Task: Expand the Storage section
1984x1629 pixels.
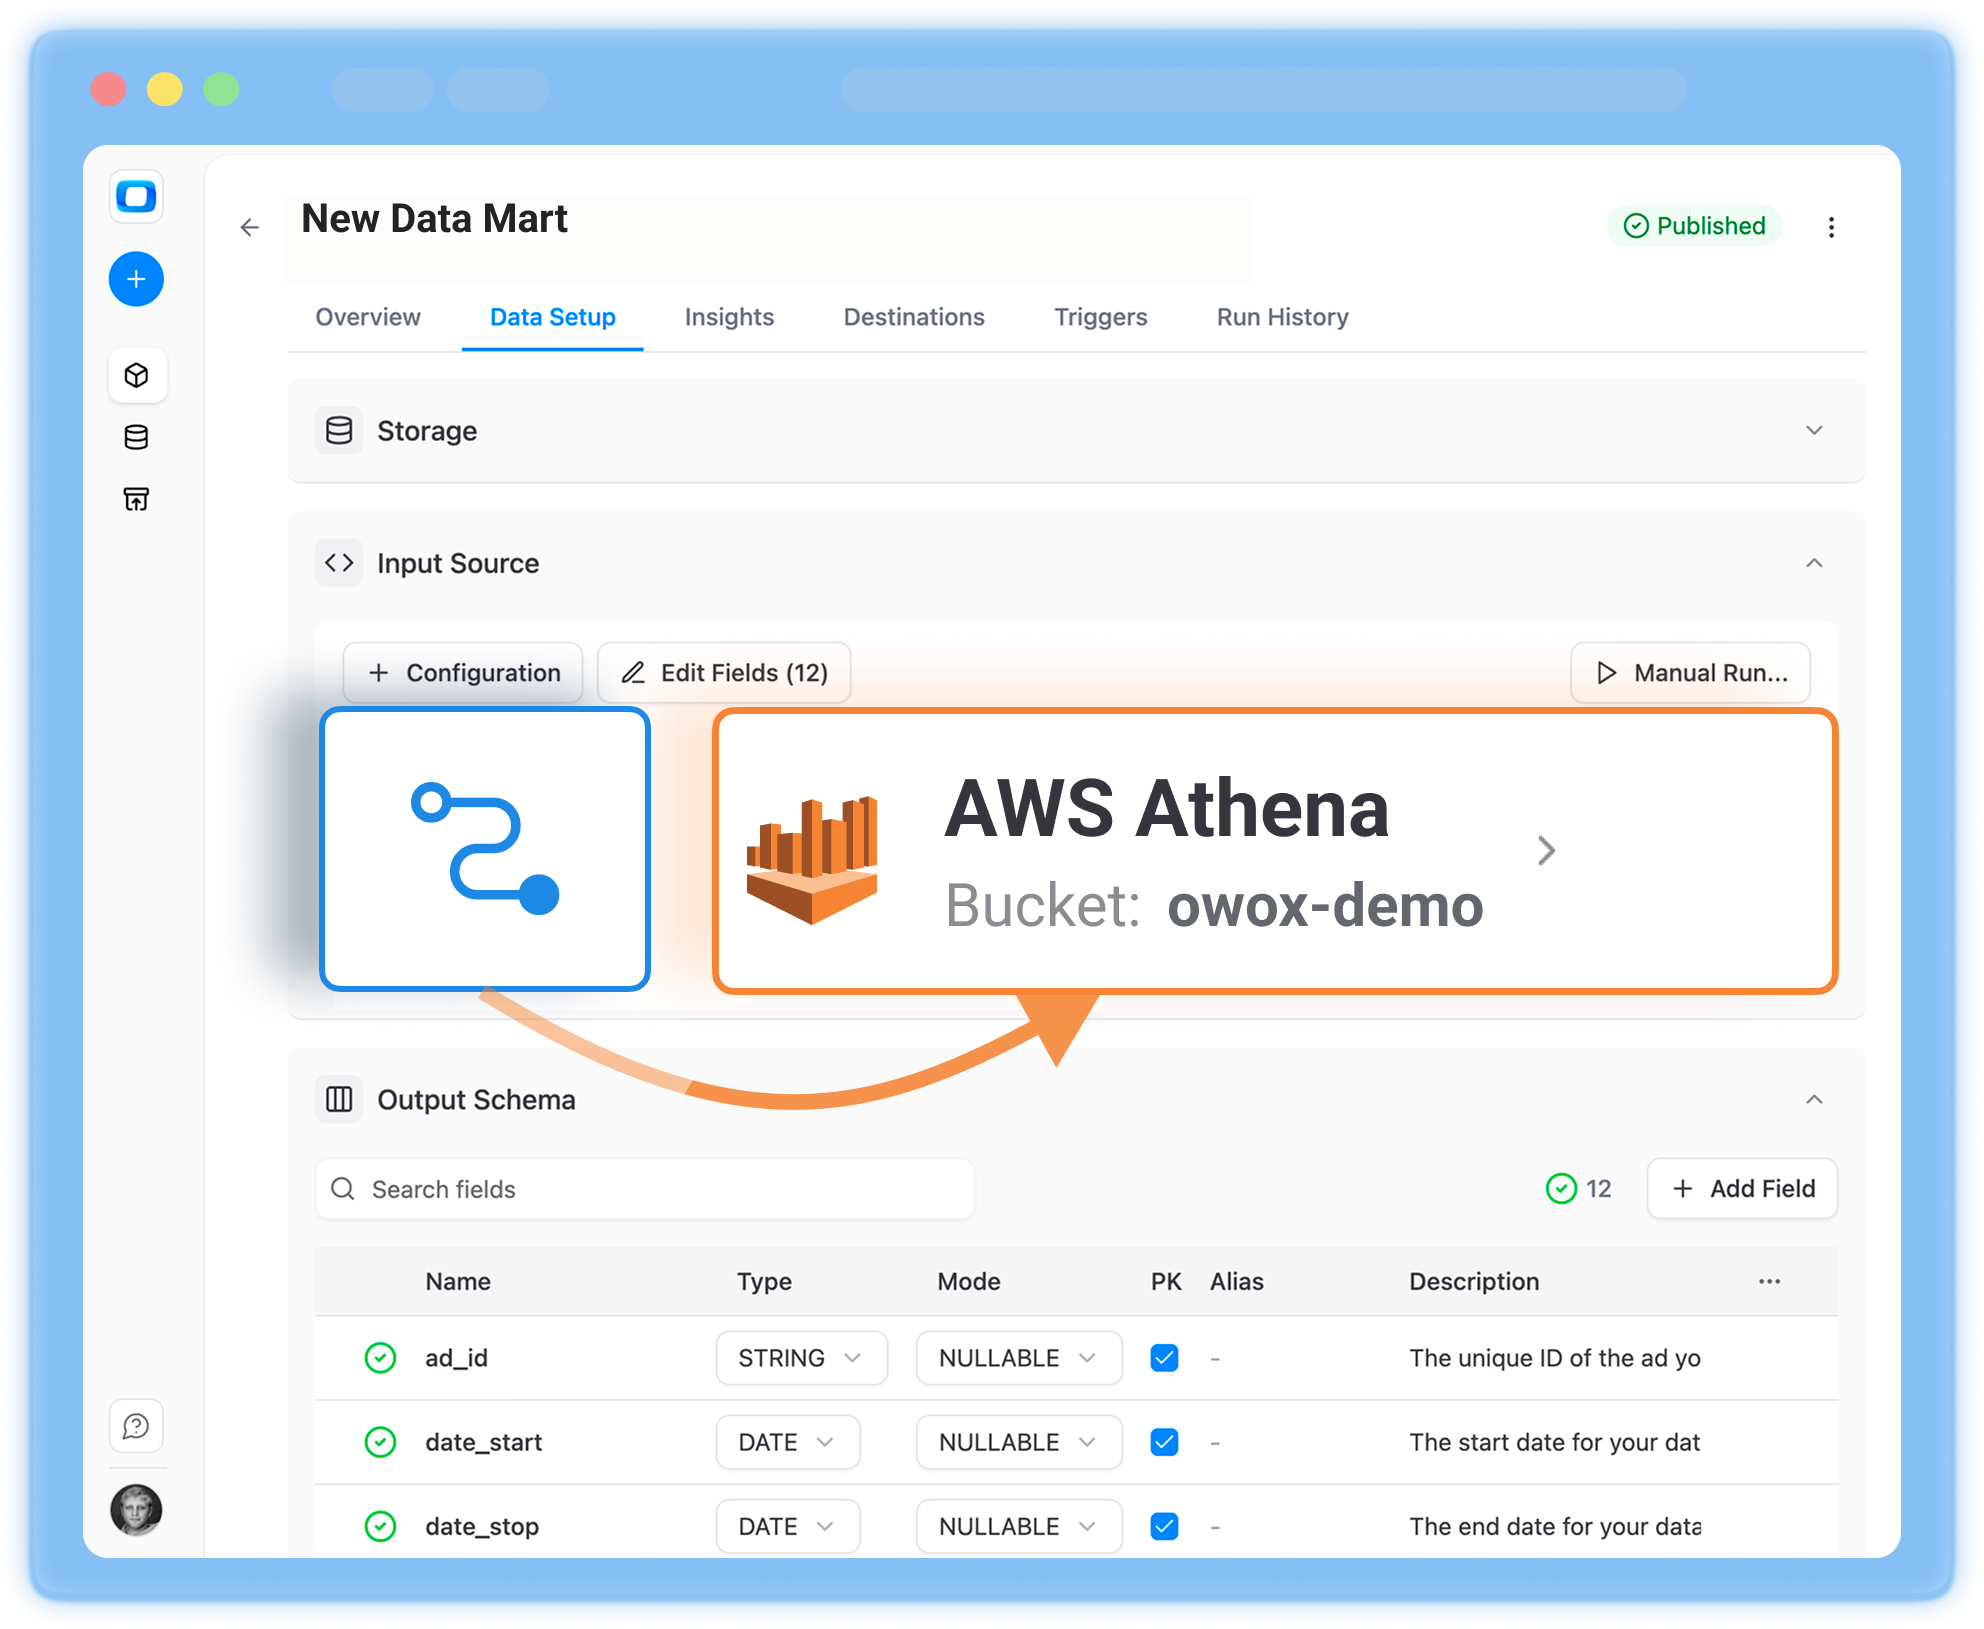Action: (x=1815, y=431)
